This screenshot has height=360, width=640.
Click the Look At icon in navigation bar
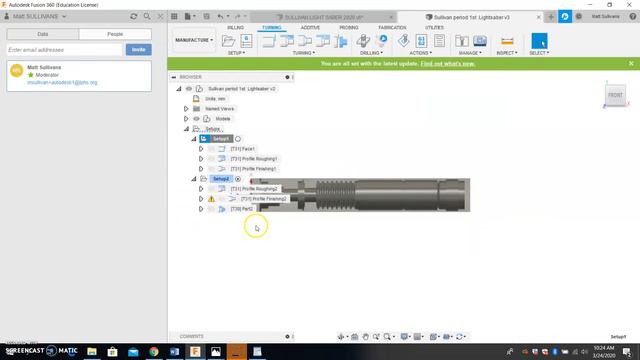[354, 337]
